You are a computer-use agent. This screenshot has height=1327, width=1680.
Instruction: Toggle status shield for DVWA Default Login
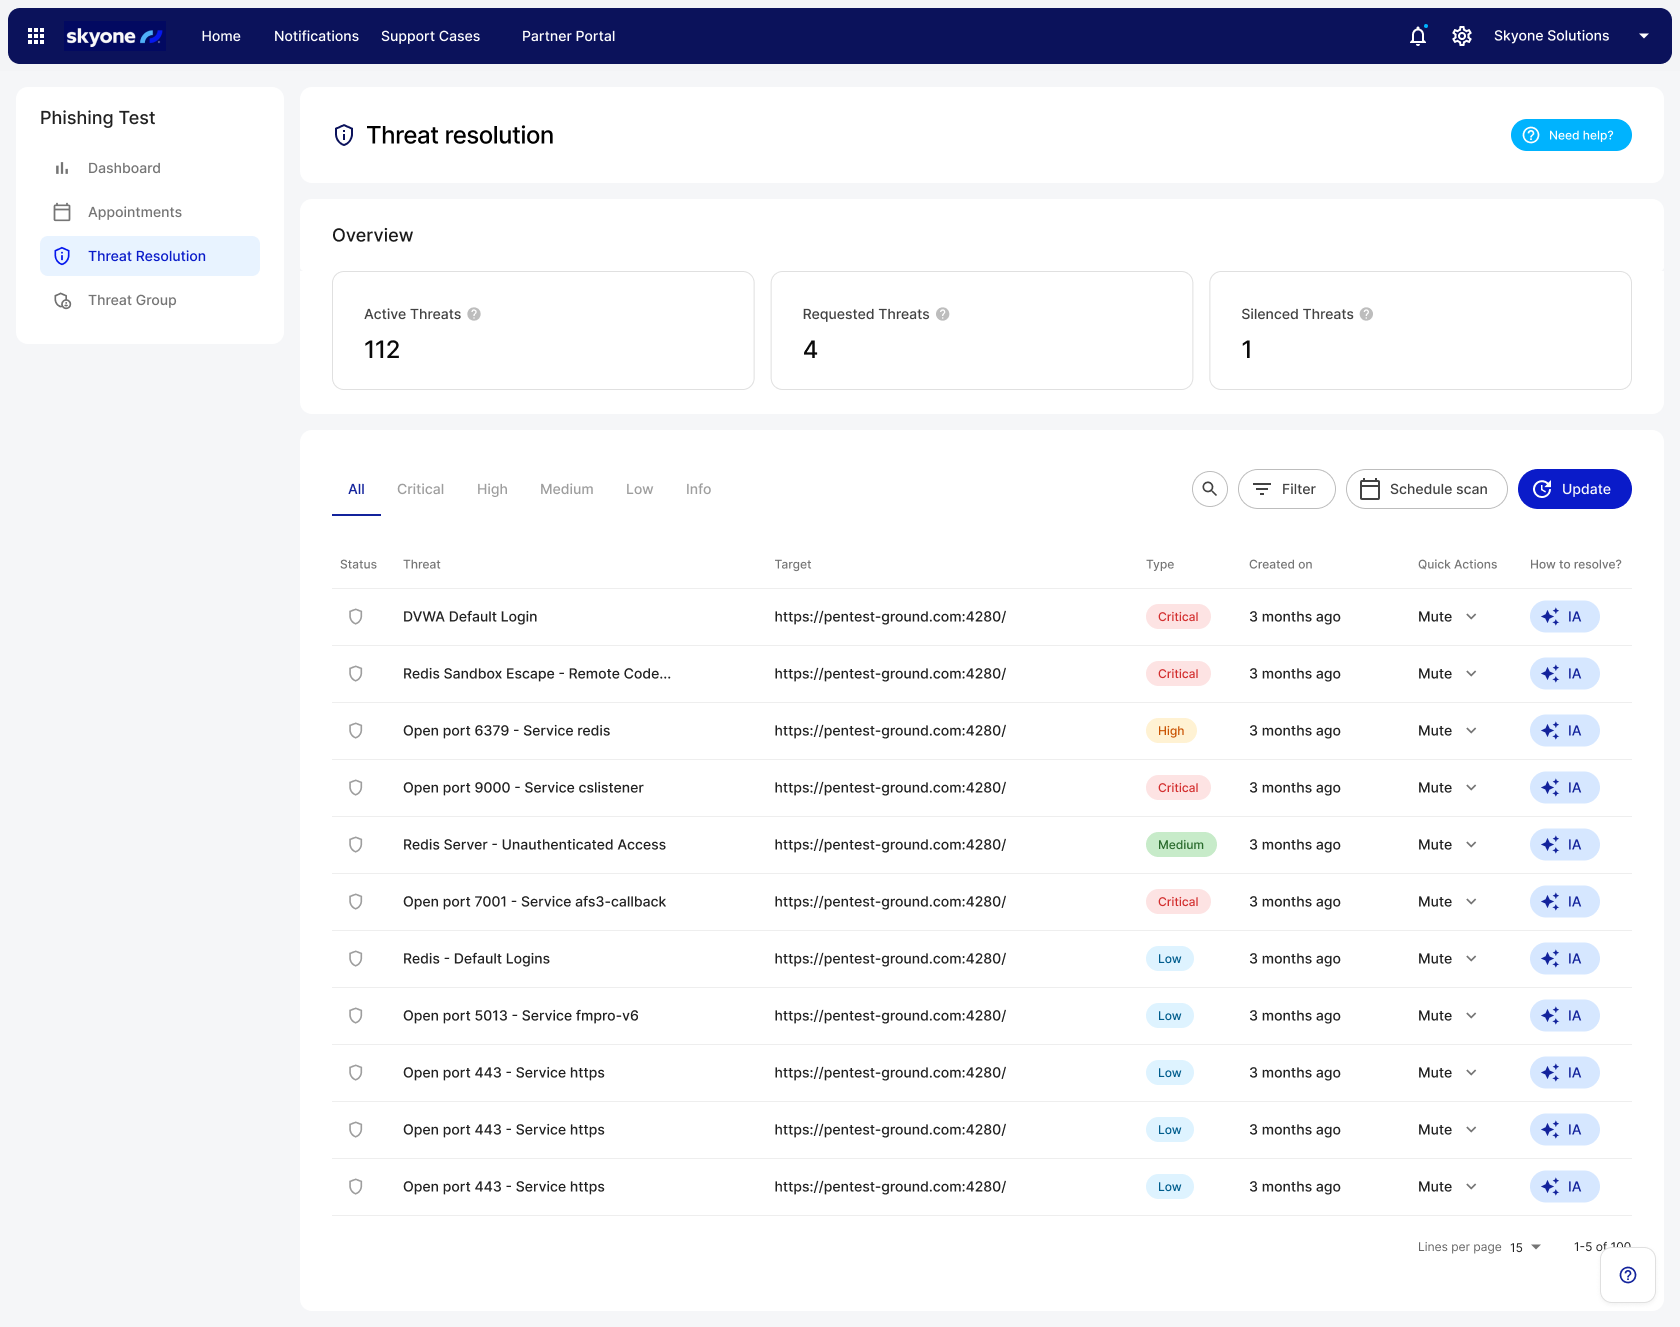355,617
